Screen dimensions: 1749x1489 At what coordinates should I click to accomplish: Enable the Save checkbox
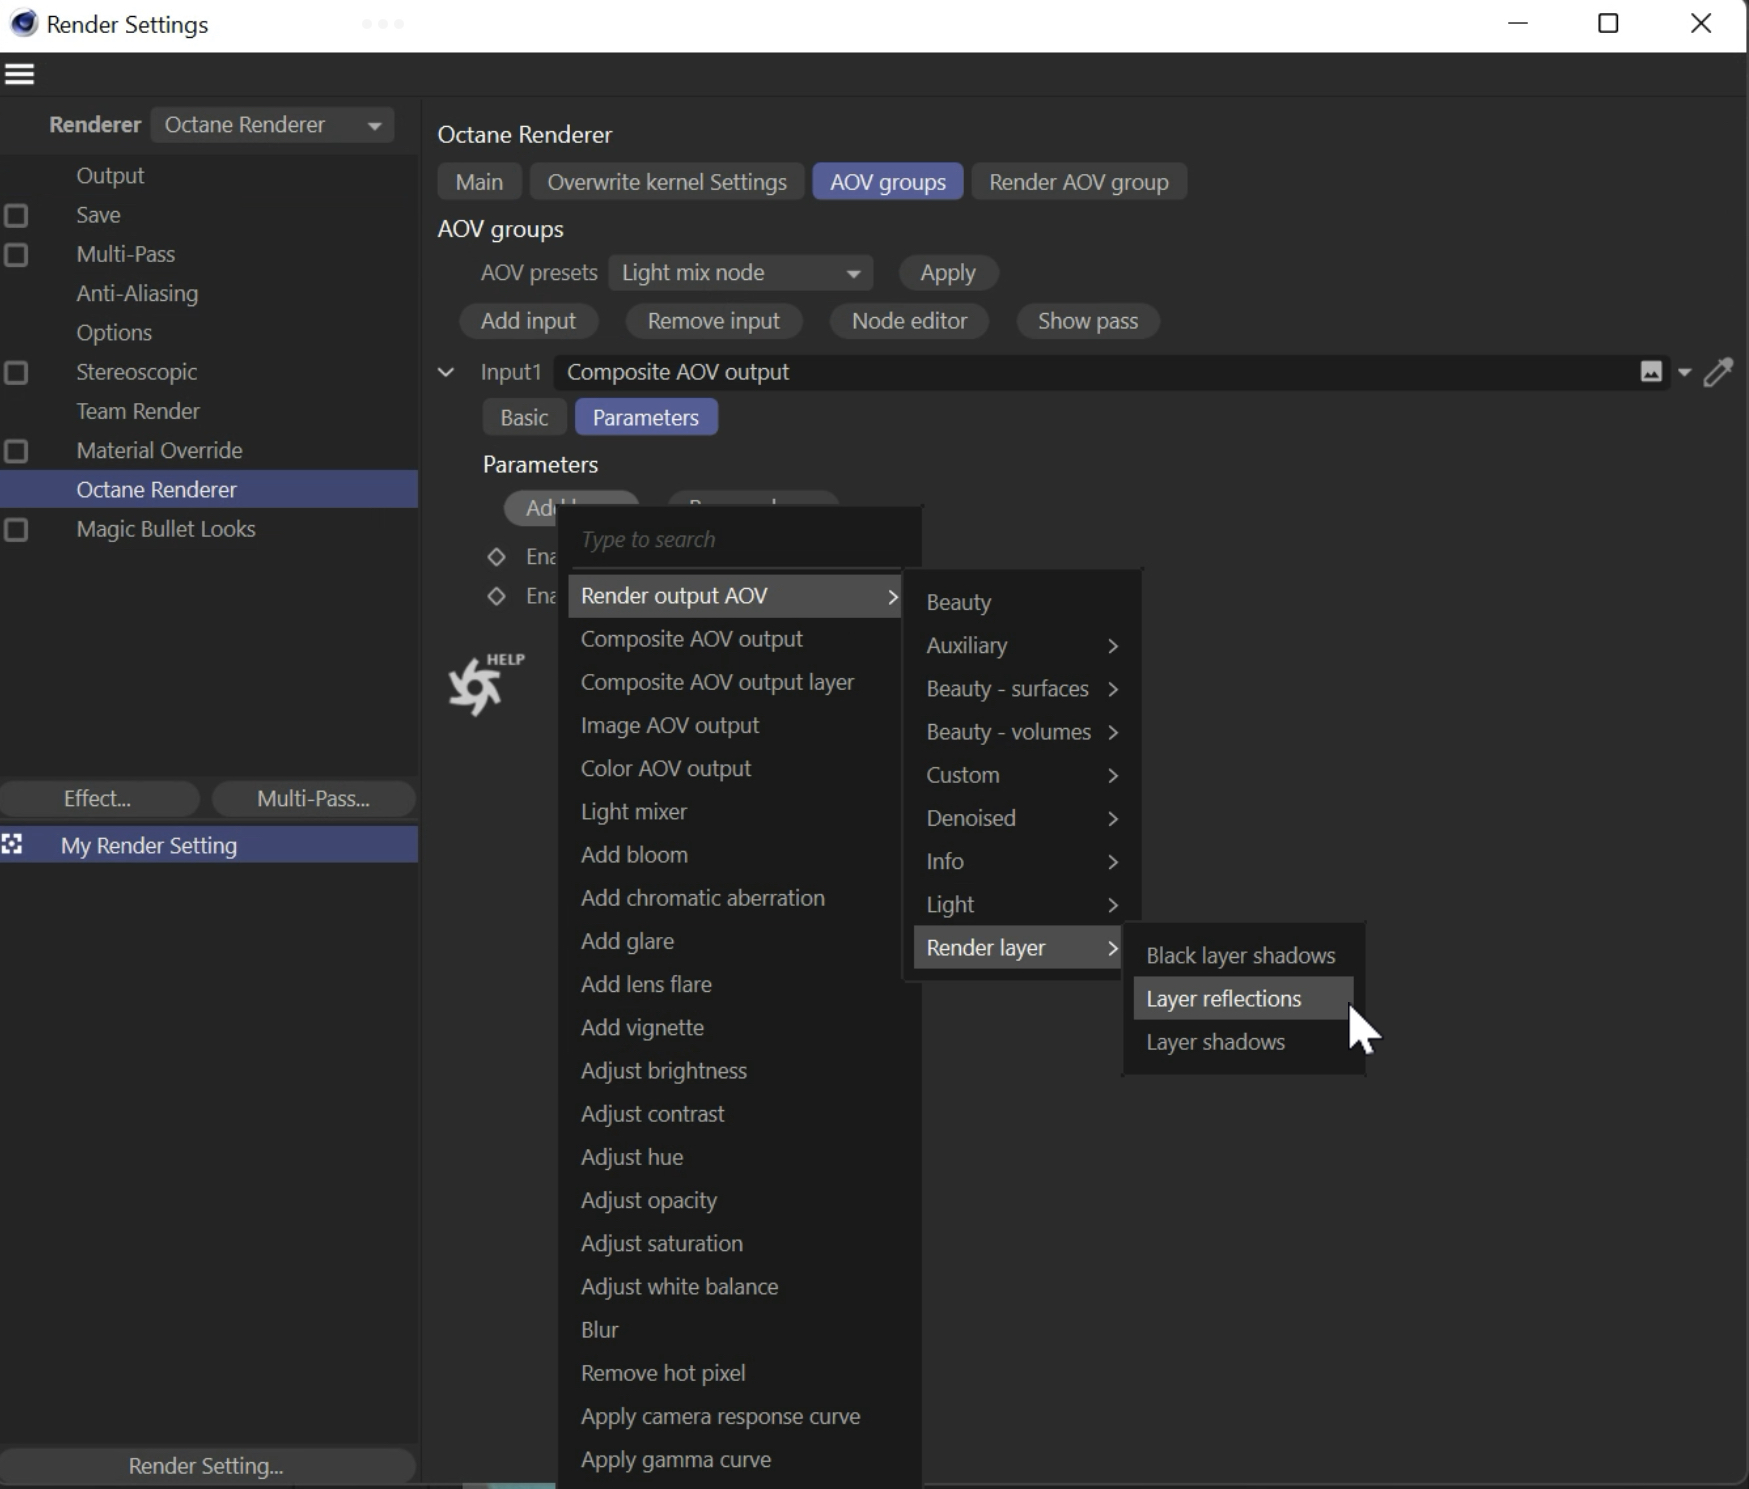pyautogui.click(x=16, y=215)
